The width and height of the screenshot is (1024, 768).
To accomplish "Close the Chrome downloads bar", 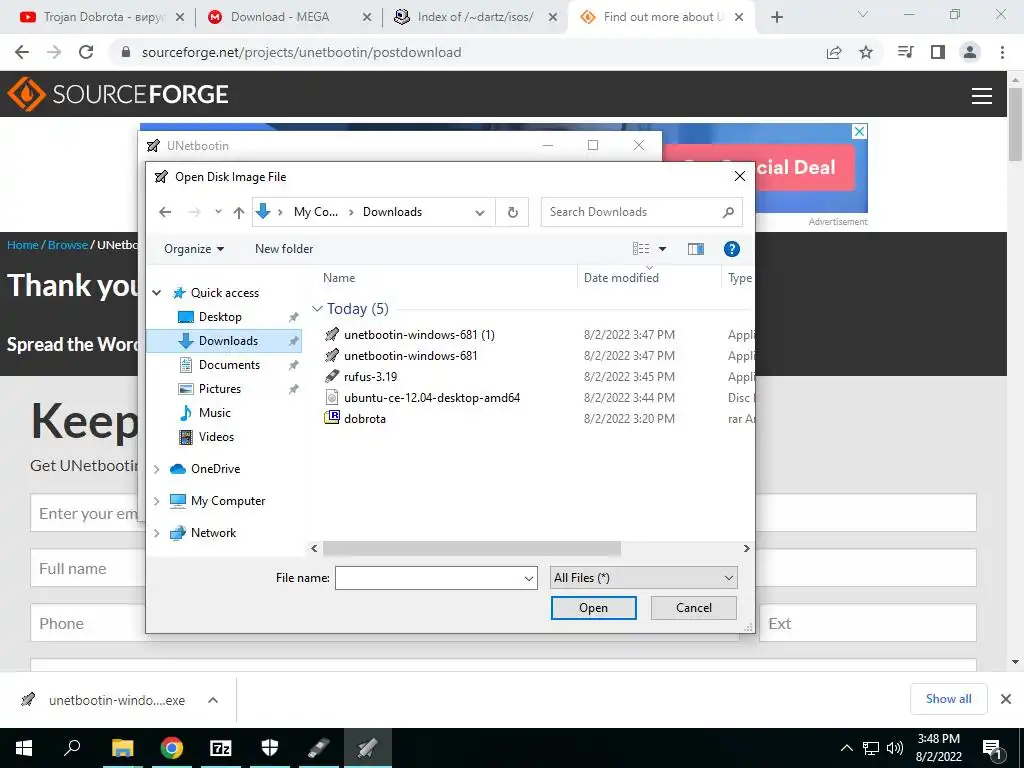I will [1006, 699].
